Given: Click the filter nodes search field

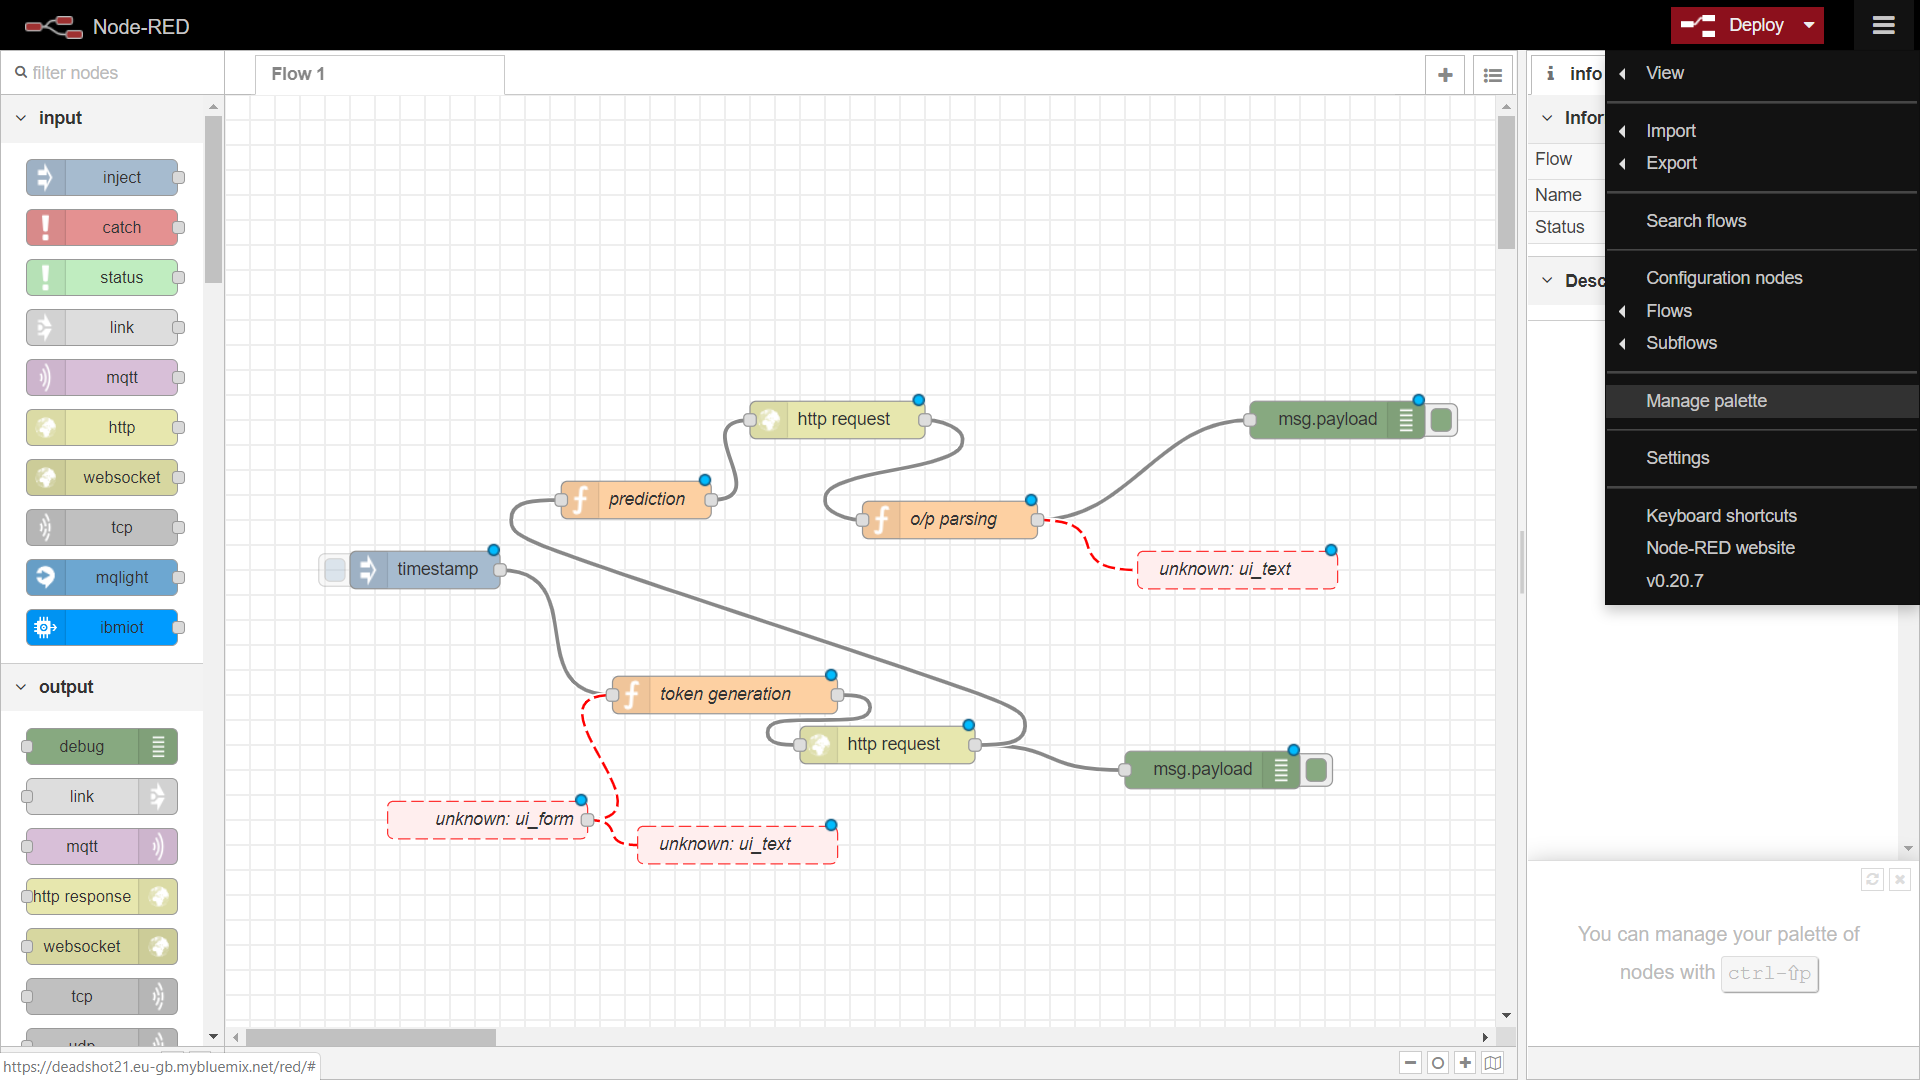Looking at the screenshot, I should 113,73.
